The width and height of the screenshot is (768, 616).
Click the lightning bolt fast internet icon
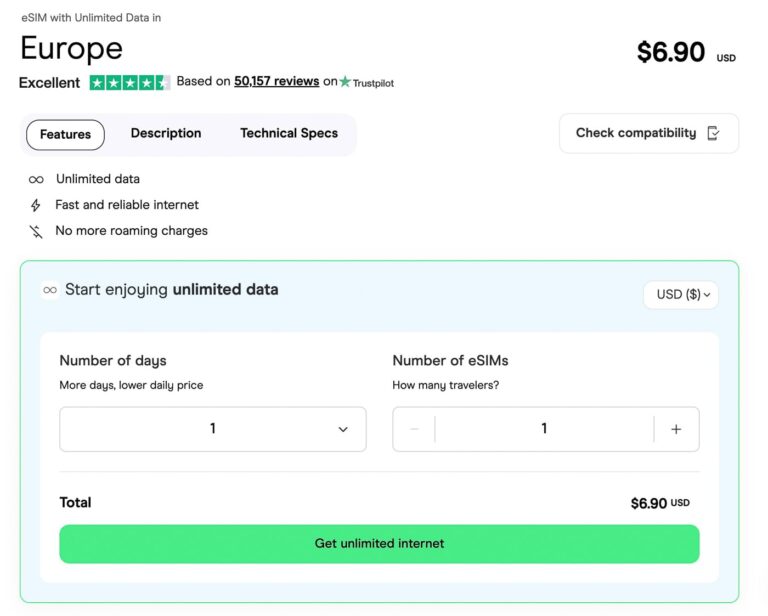click(36, 205)
